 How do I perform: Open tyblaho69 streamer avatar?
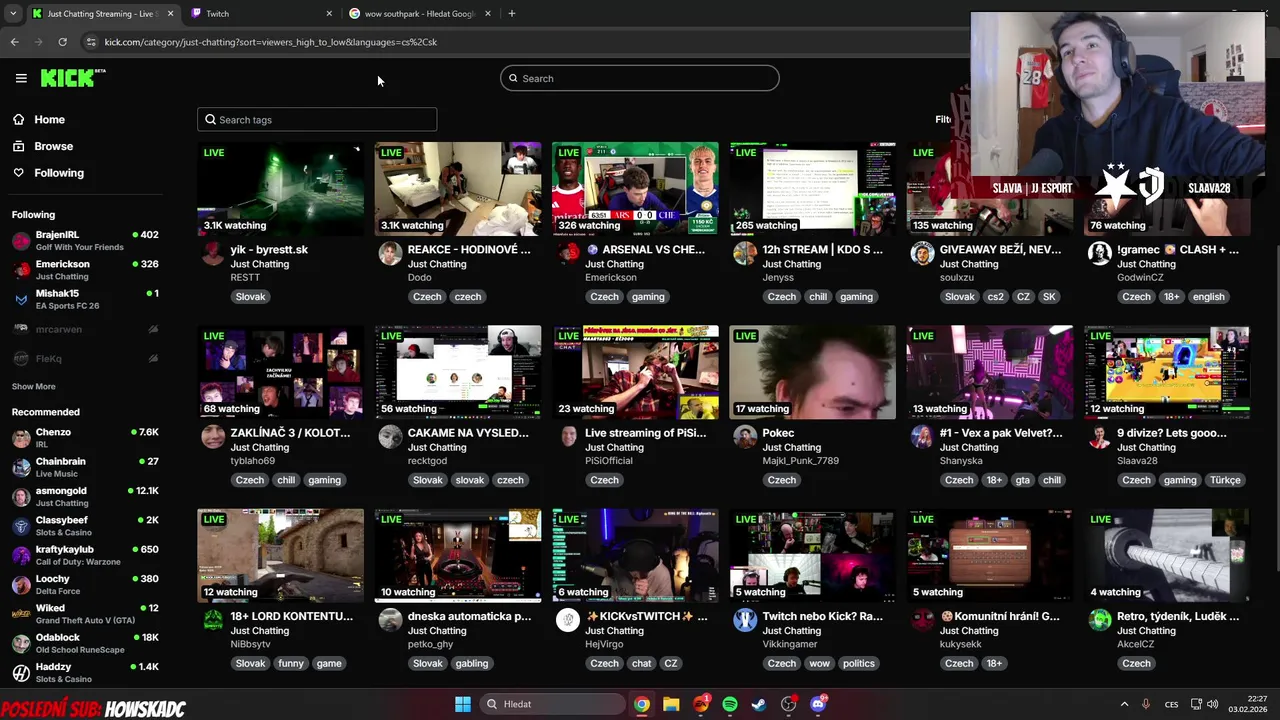pos(213,436)
